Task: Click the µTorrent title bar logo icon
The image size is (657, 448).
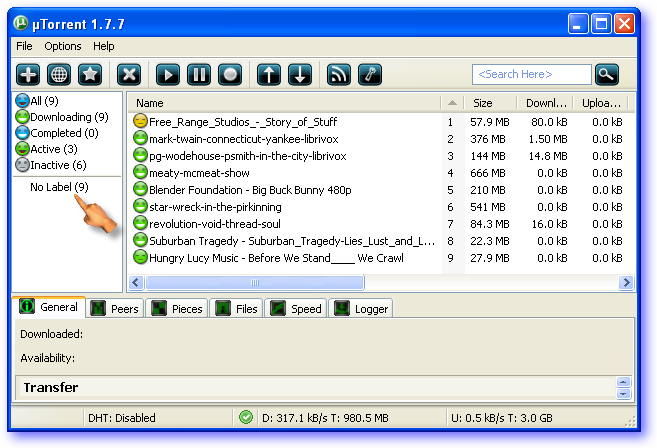Action: click(x=21, y=23)
